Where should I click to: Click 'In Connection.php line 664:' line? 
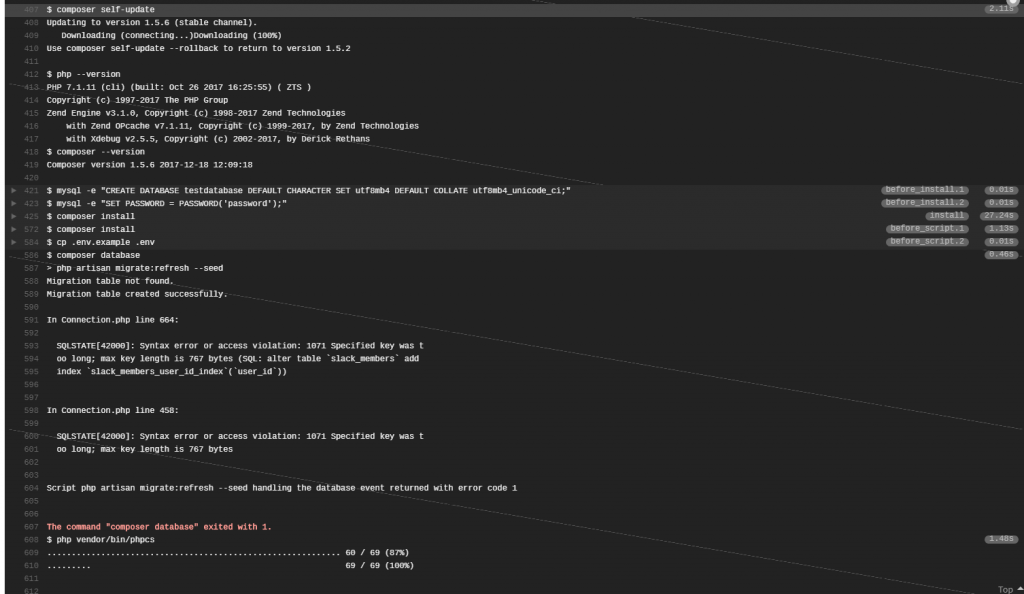click(112, 320)
